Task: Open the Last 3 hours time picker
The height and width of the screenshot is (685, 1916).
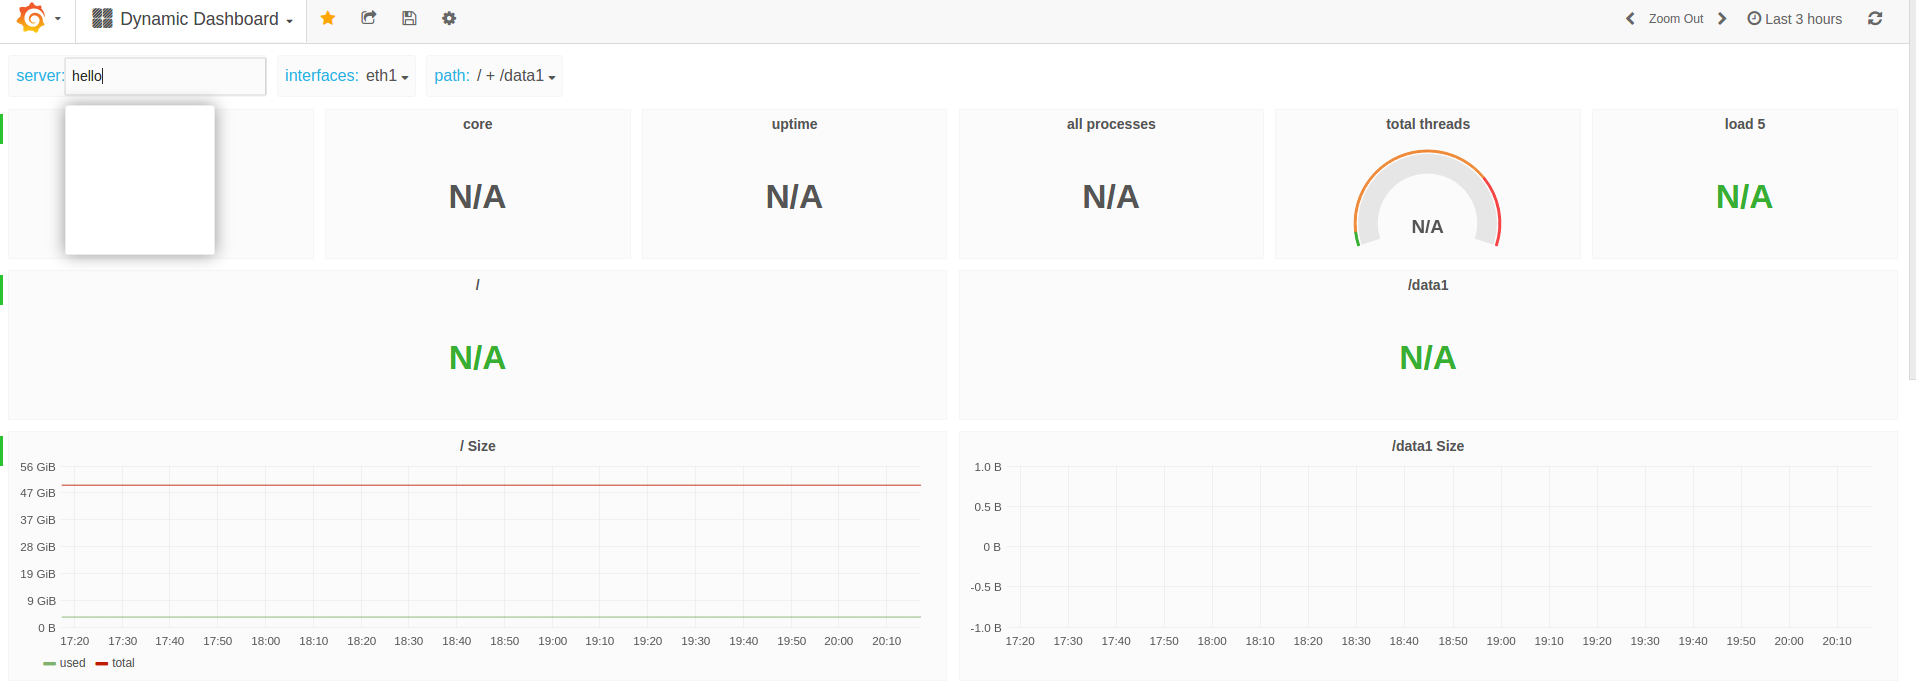Action: [1794, 19]
